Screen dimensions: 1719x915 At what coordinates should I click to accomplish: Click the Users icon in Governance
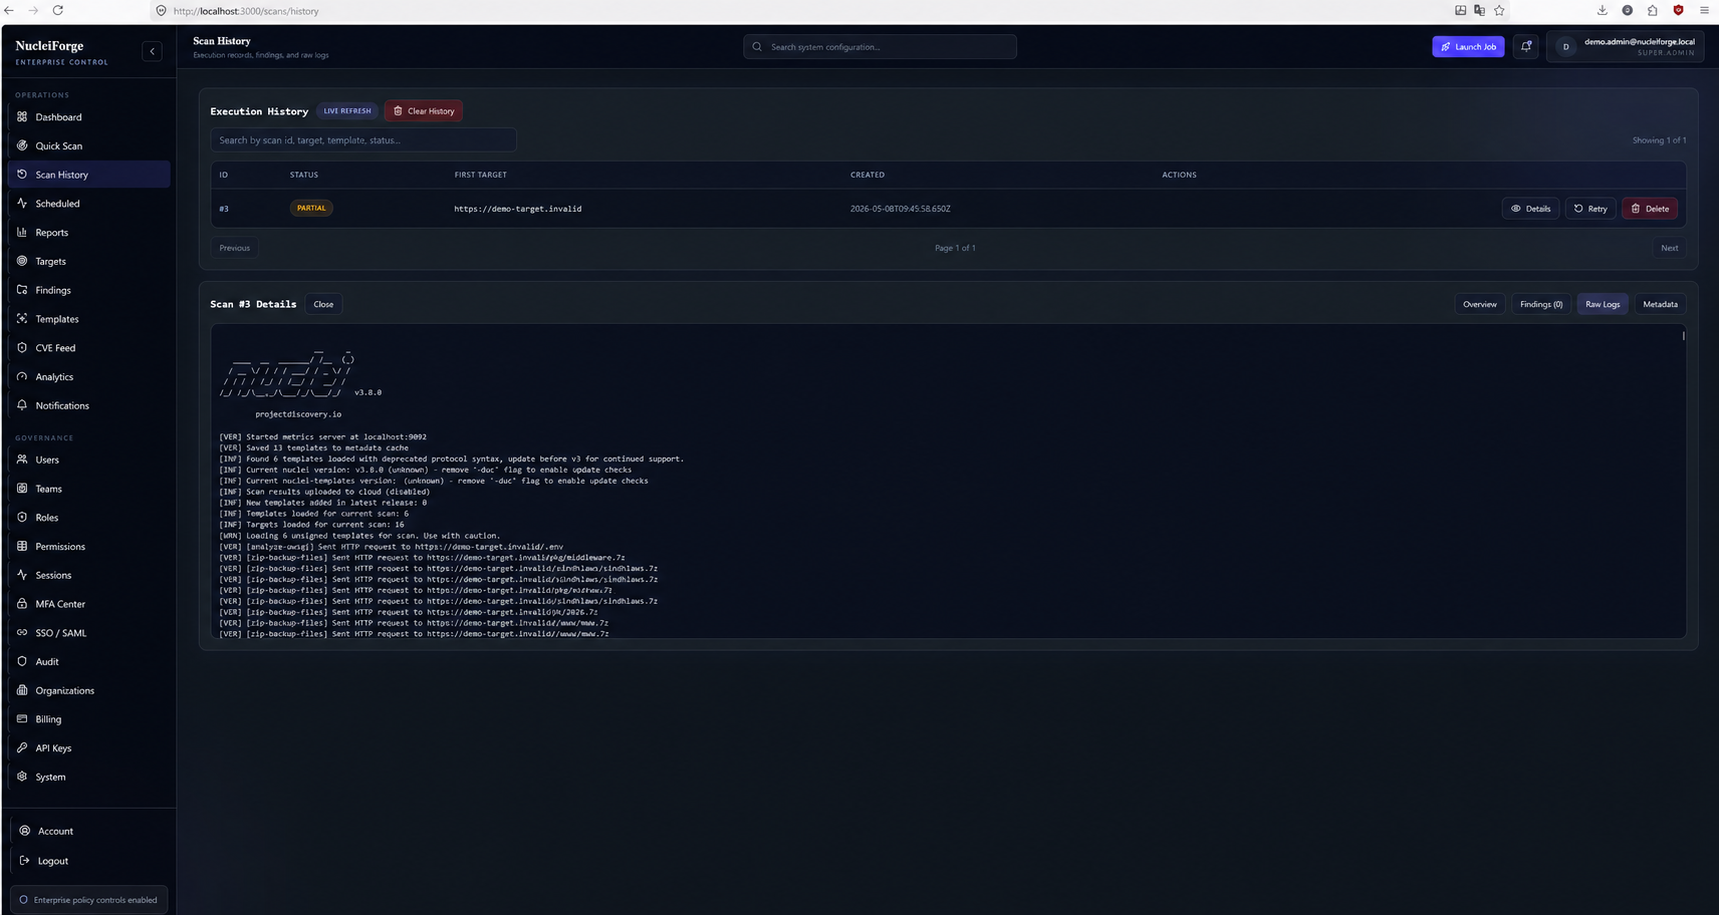[22, 459]
